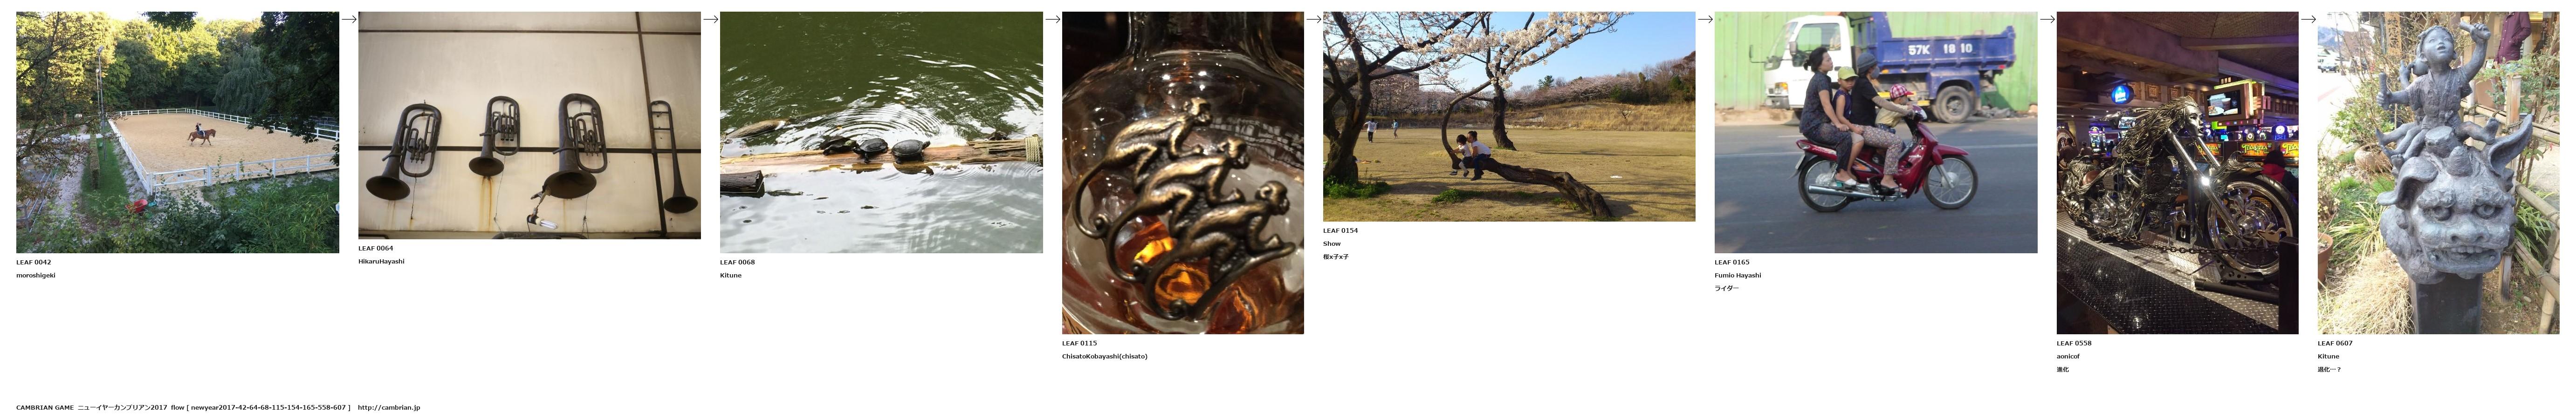The image size is (2576, 419).
Task: Click the arrow after the monkeys image
Action: click(x=1313, y=19)
